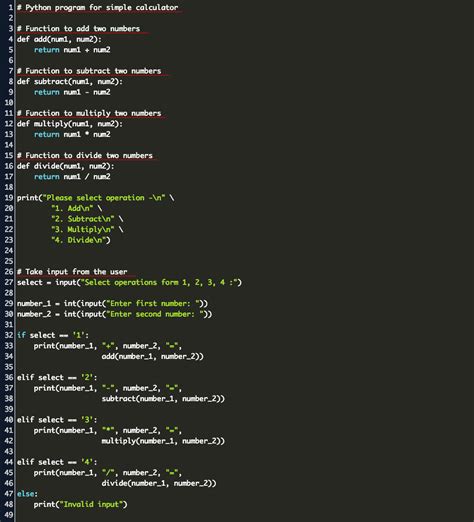Screen dimensions: 474x522
Task: Click the string "Invalid input"
Action: click(x=91, y=505)
